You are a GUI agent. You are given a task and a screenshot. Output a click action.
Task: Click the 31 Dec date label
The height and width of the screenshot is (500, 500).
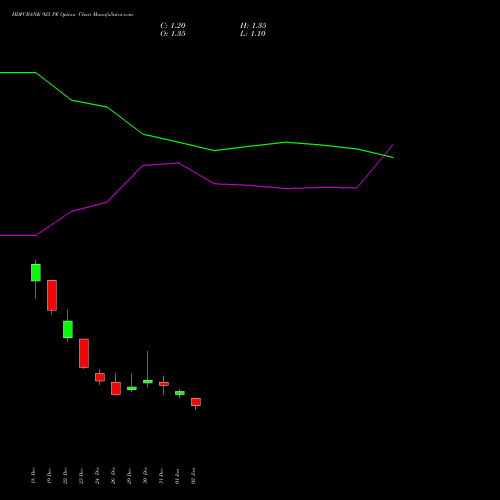(x=161, y=476)
